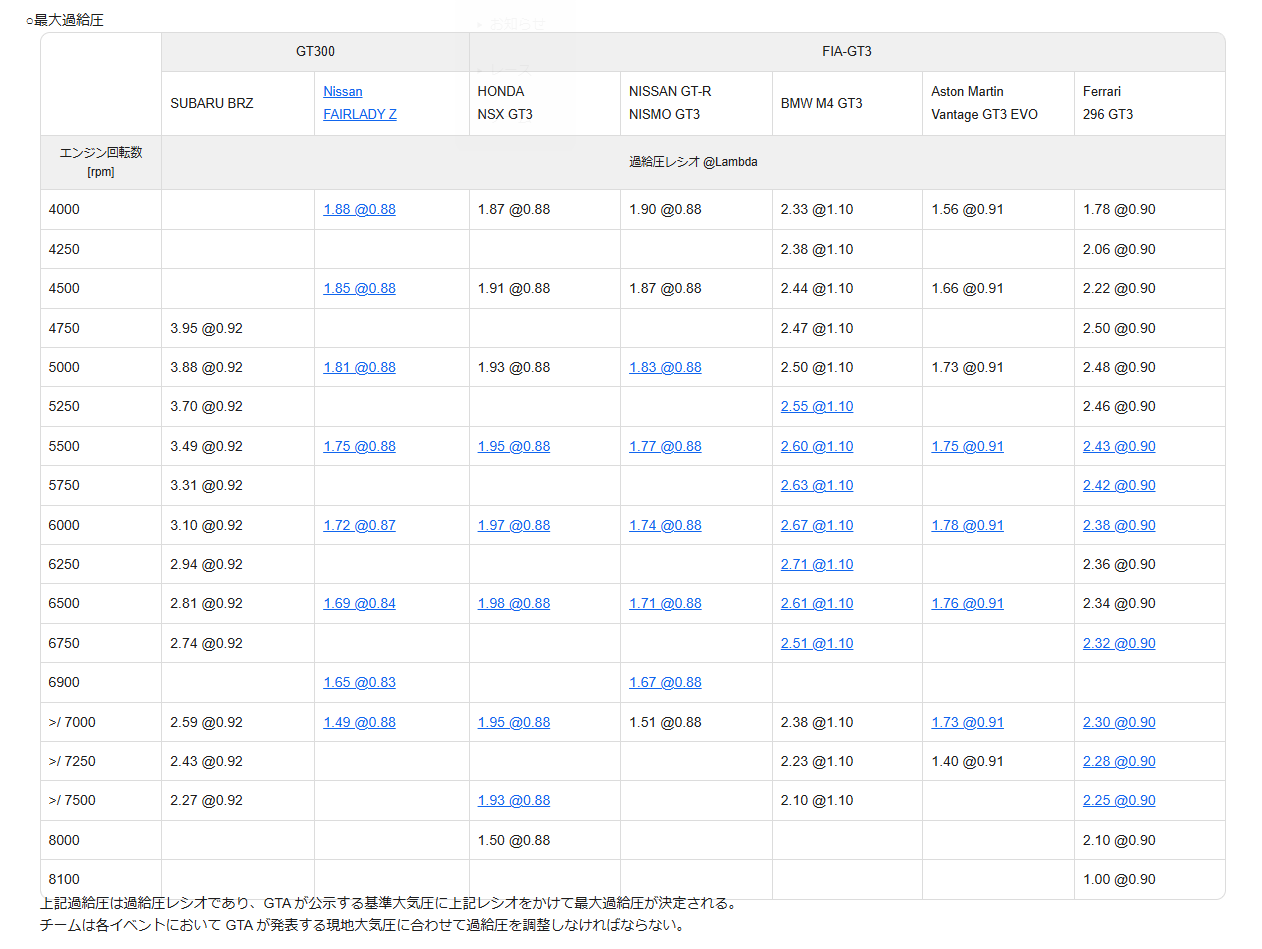Click the 2.71 @1.10 link at 6250 rpm
The width and height of the screenshot is (1262, 949).
click(x=817, y=564)
